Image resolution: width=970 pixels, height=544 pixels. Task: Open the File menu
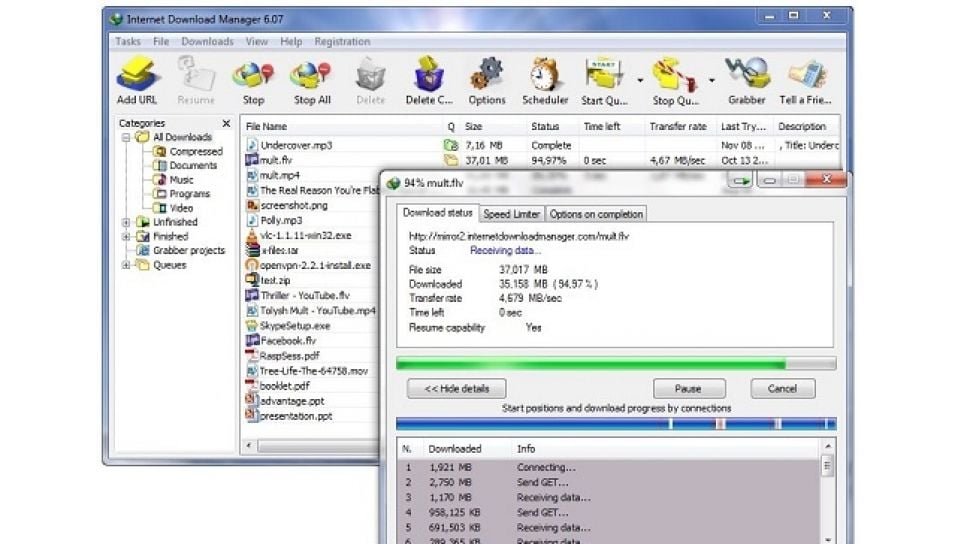[x=161, y=41]
